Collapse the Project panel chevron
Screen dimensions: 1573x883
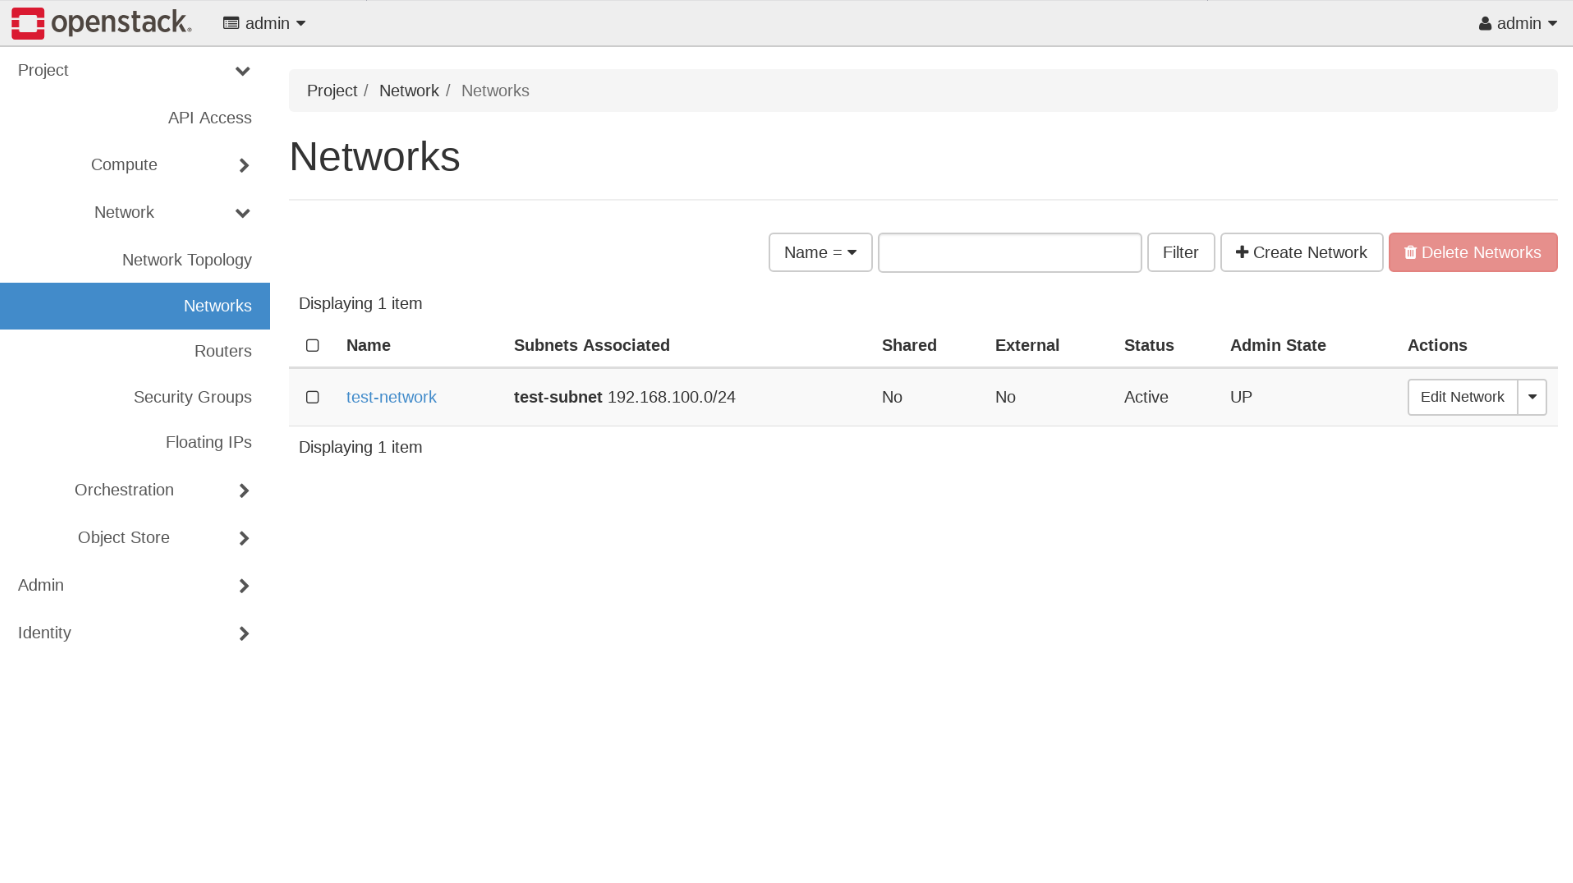(x=242, y=71)
